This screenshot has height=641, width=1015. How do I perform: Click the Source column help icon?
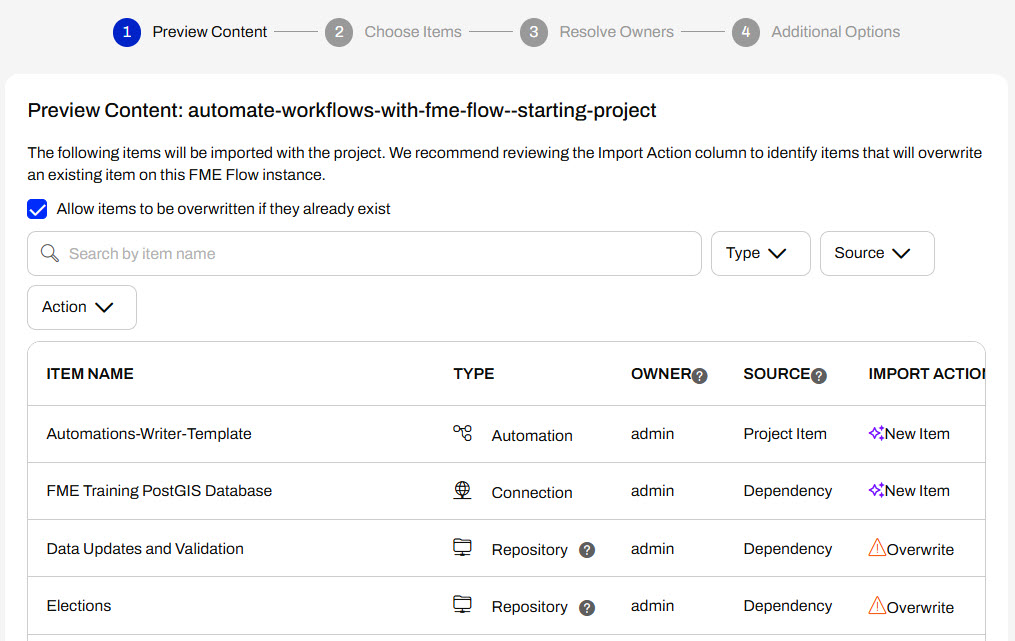pos(819,376)
